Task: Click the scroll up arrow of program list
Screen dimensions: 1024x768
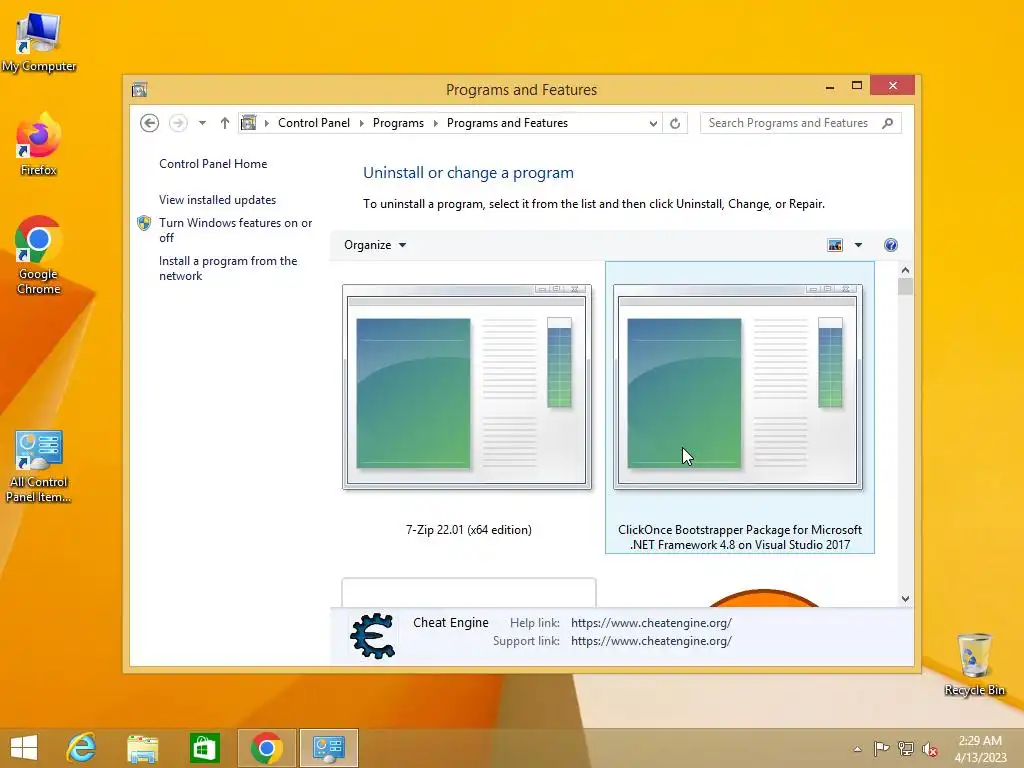Action: pyautogui.click(x=905, y=270)
